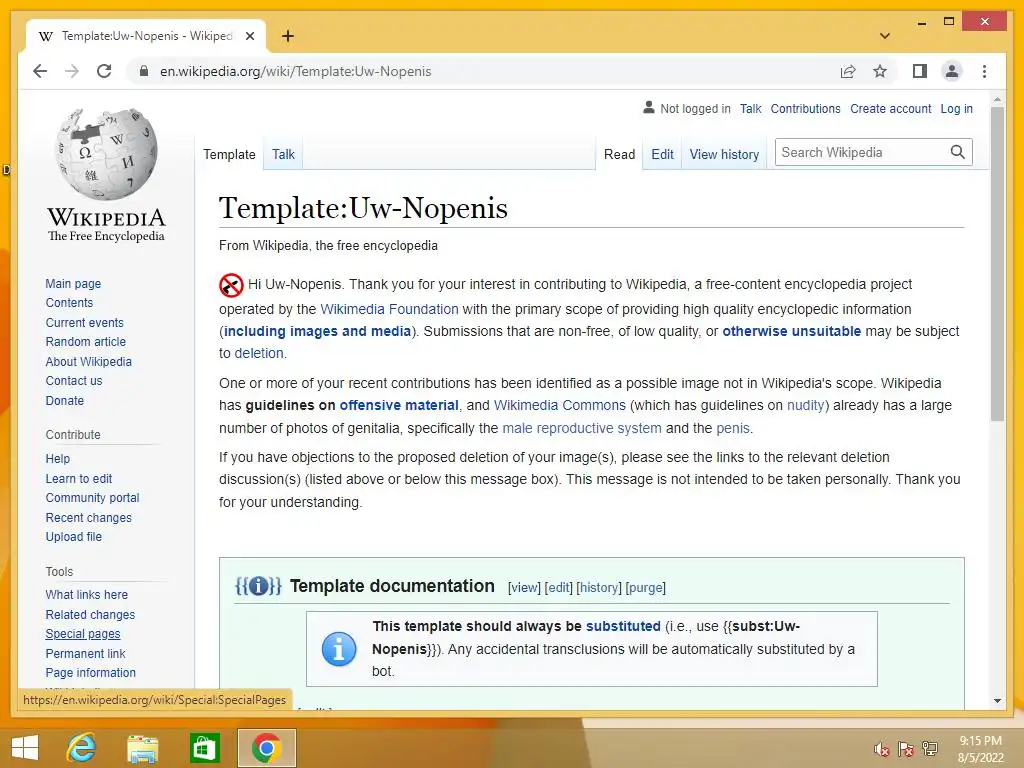Open Recent changes link
This screenshot has height=768, width=1024.
(x=88, y=517)
